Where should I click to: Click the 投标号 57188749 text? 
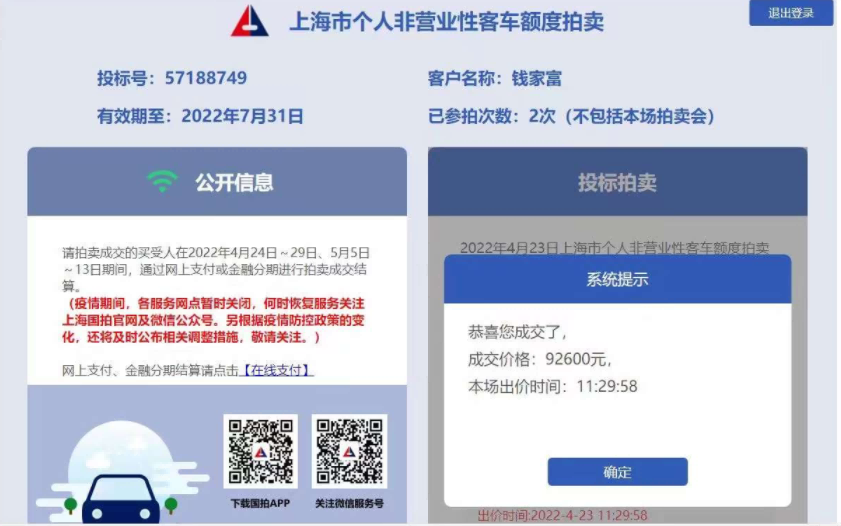point(172,78)
